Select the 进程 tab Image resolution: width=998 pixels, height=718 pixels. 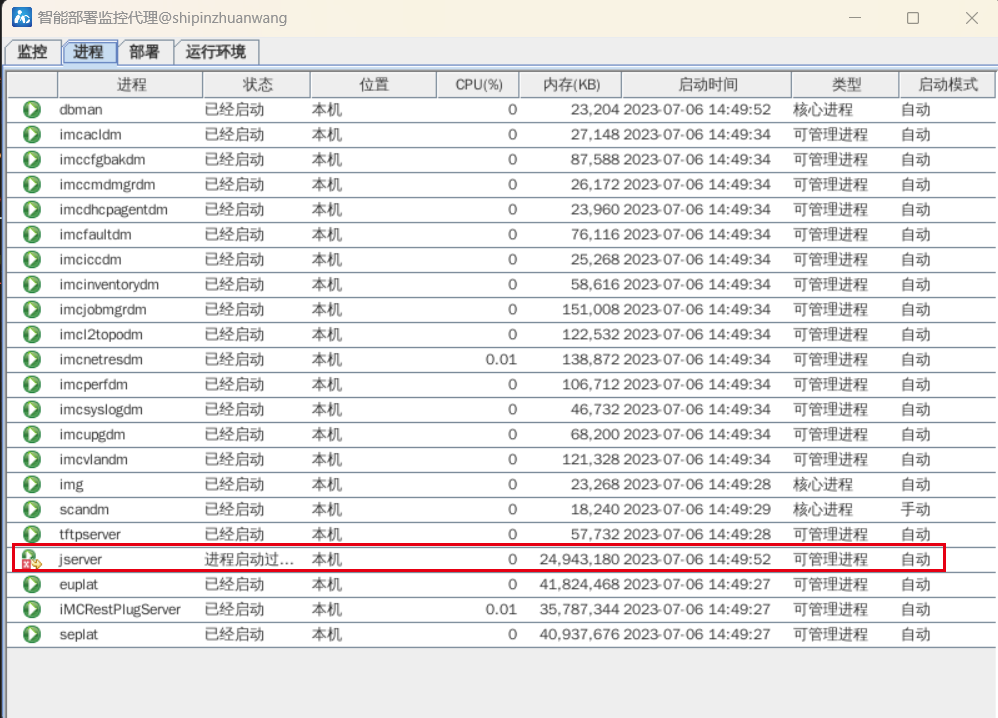click(x=88, y=52)
